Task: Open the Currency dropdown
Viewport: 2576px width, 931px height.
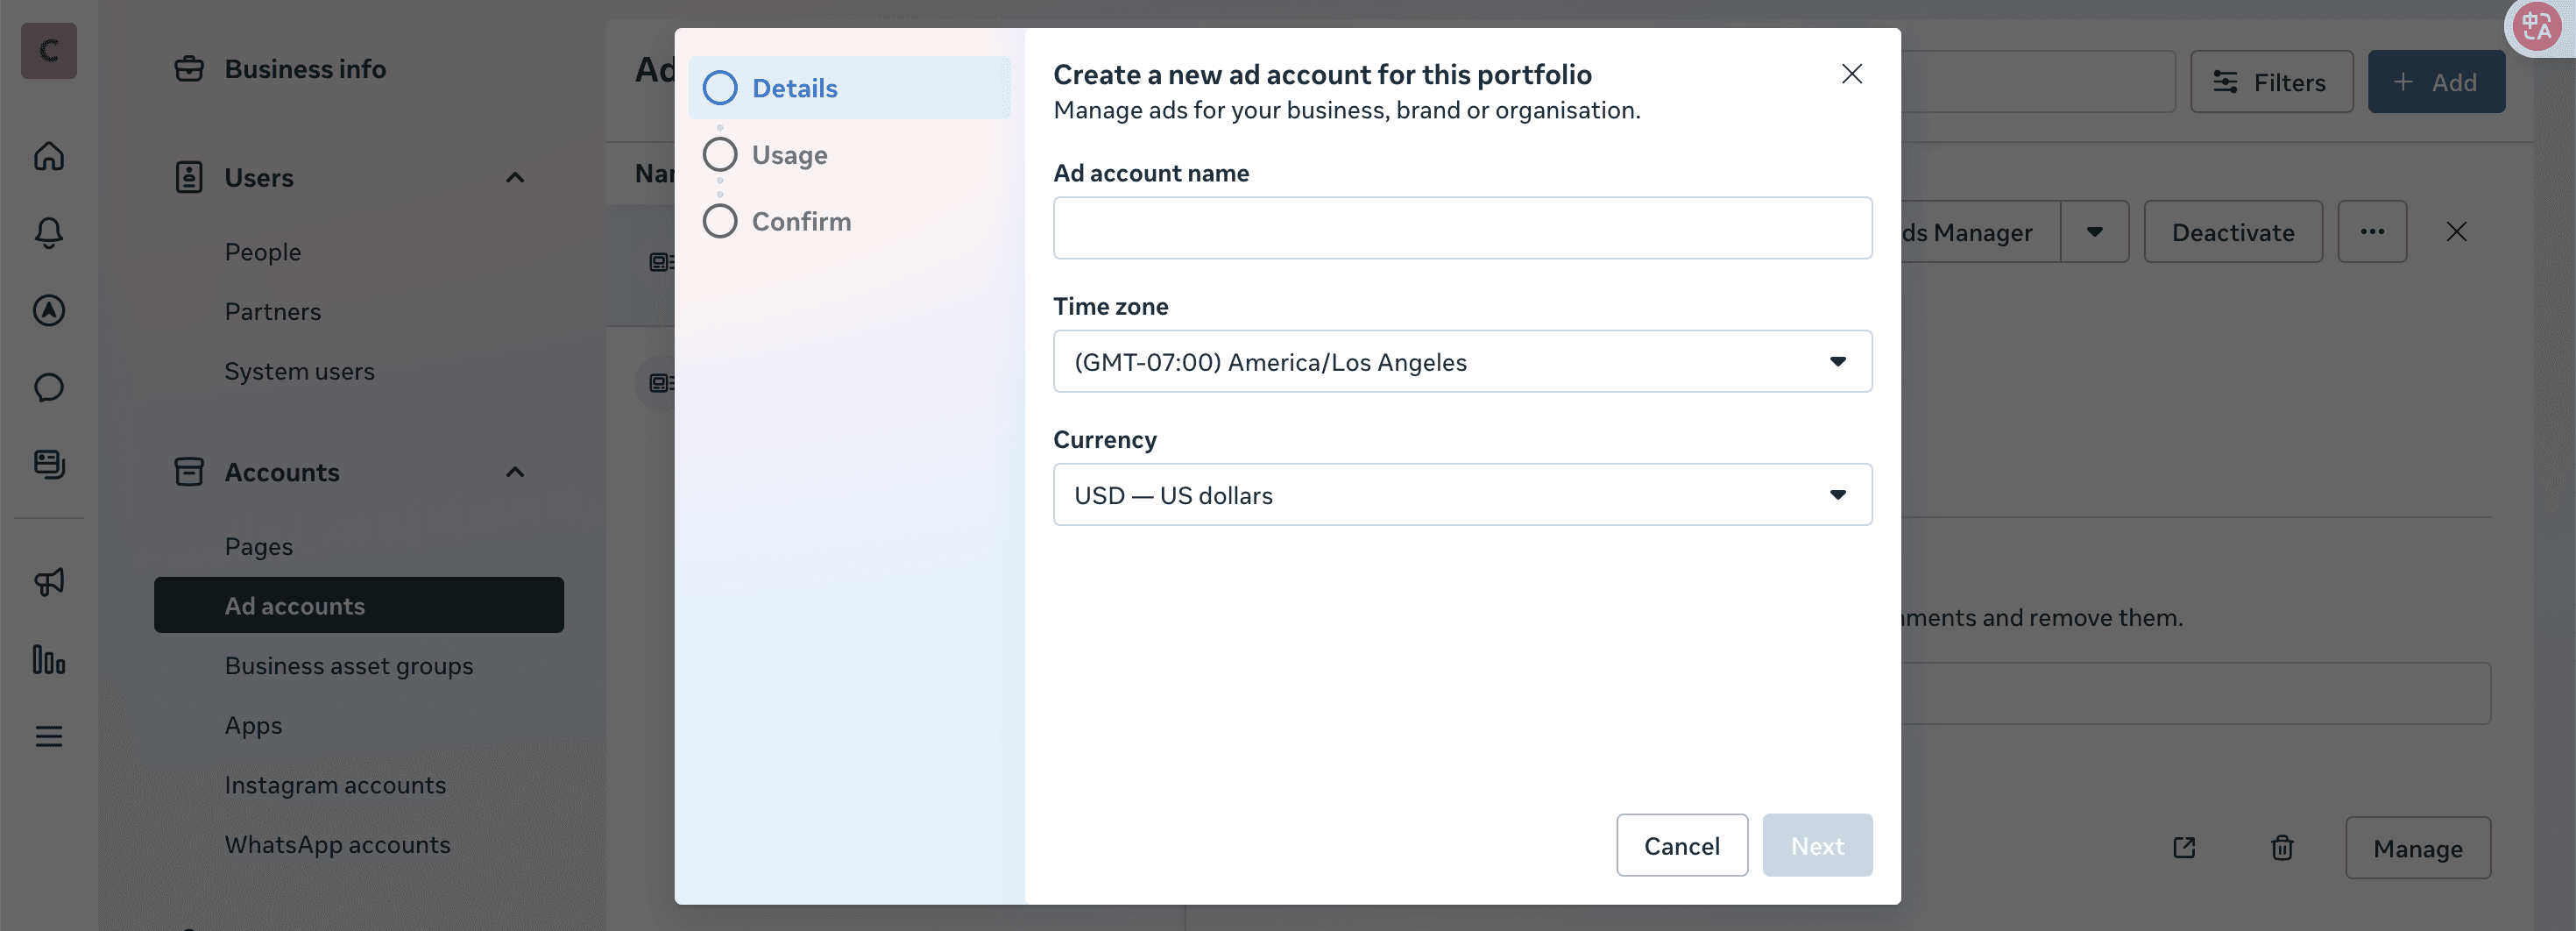Action: click(1462, 495)
